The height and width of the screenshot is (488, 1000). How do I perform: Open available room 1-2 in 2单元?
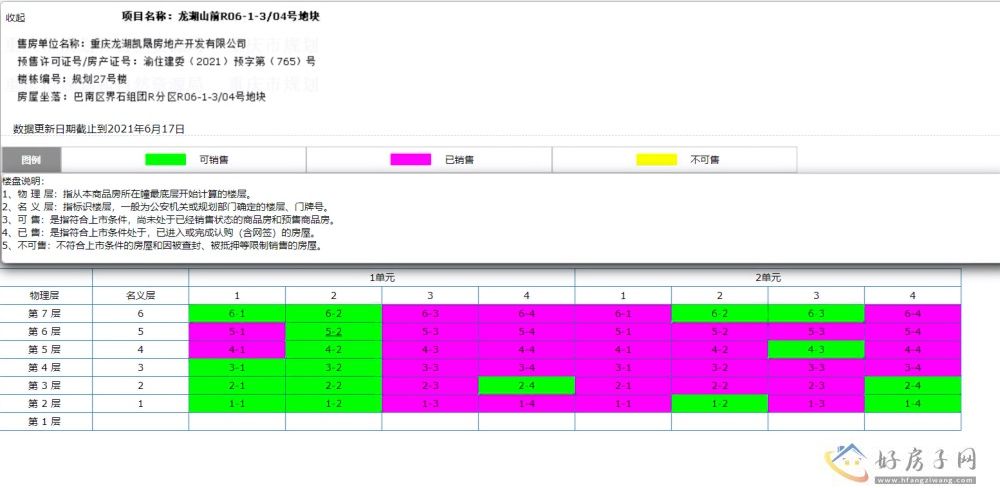(719, 403)
